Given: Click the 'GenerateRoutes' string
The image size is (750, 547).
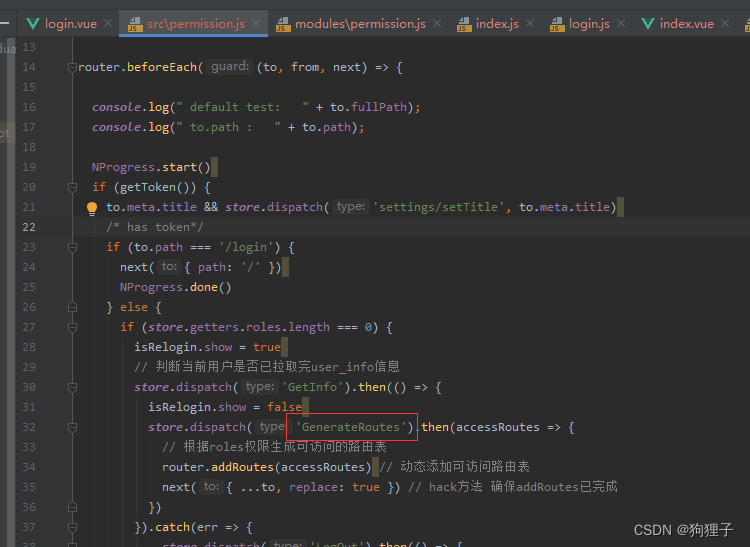Looking at the screenshot, I should point(351,427).
